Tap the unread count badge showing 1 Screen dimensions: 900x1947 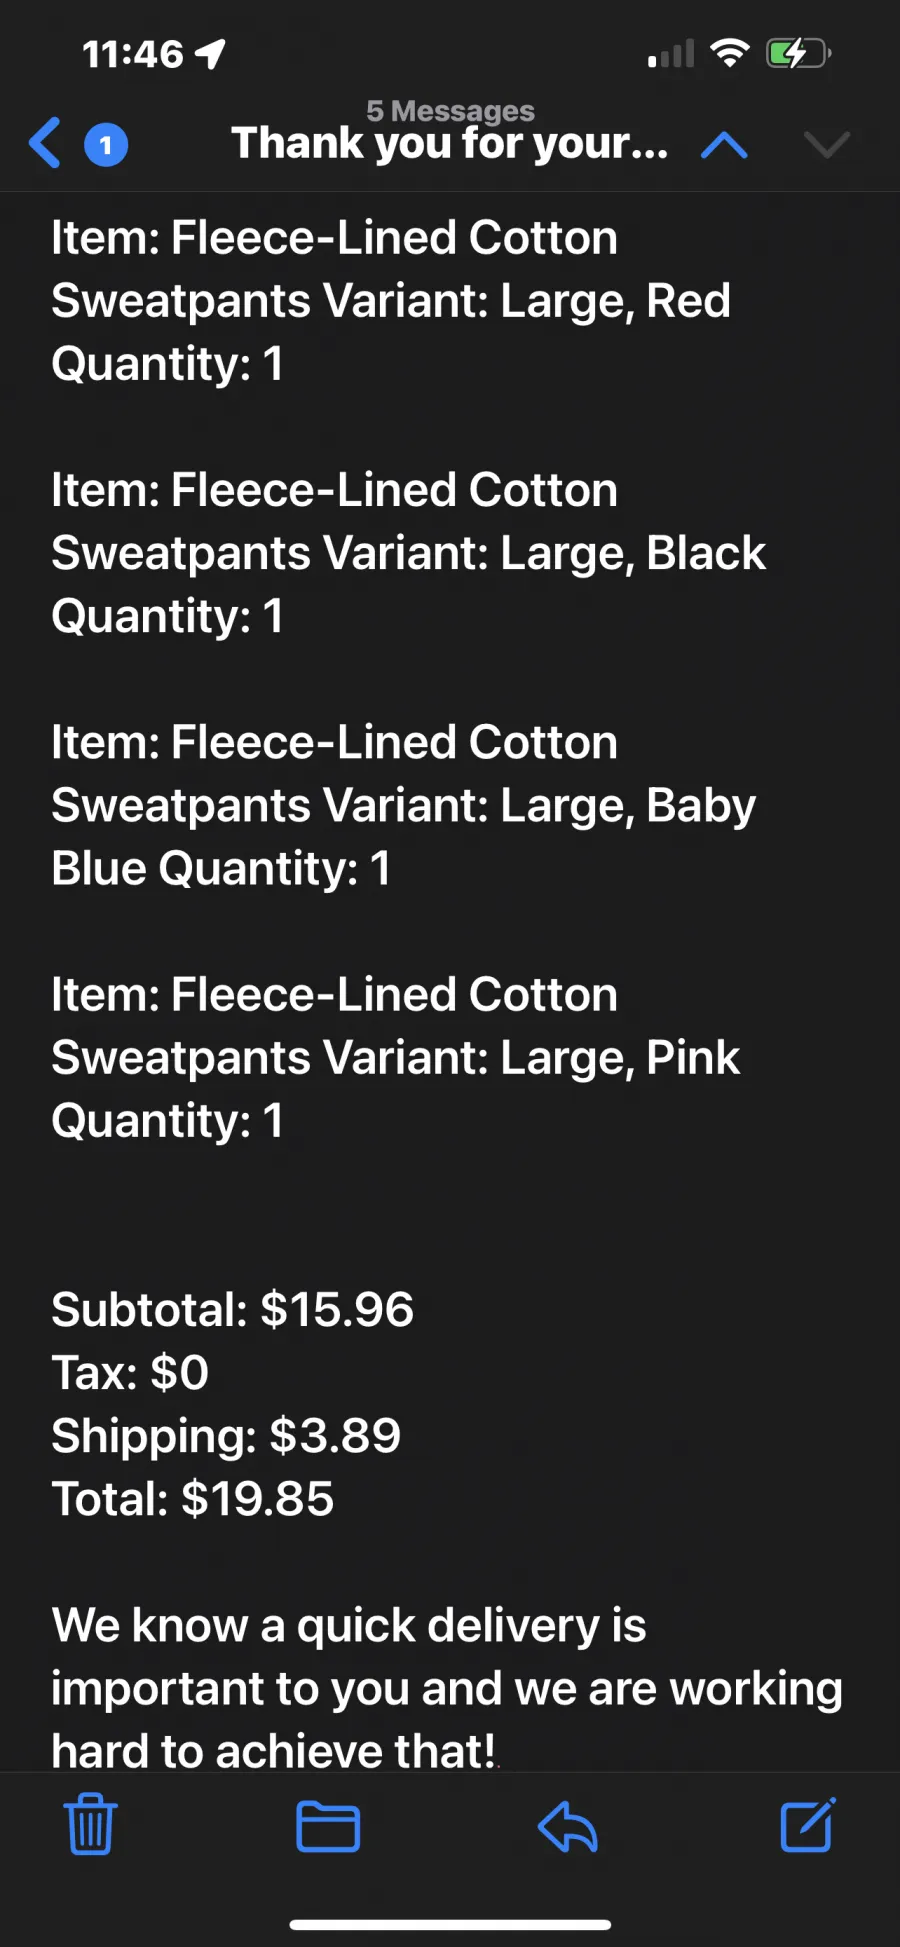pos(106,145)
